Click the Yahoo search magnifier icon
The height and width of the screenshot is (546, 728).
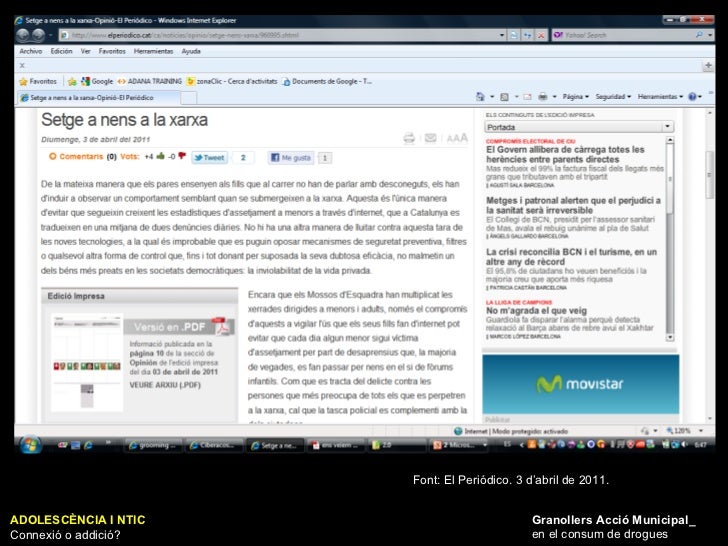click(699, 35)
